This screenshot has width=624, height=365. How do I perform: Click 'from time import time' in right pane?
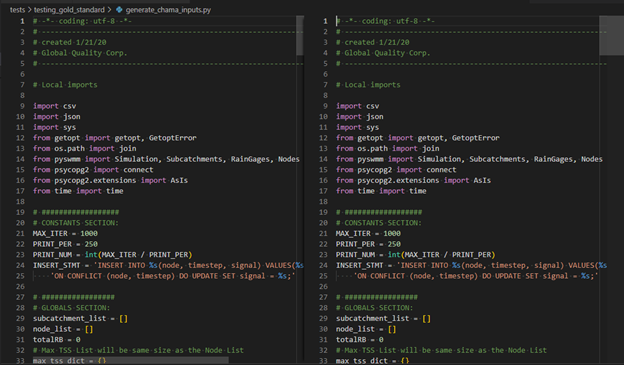point(381,191)
